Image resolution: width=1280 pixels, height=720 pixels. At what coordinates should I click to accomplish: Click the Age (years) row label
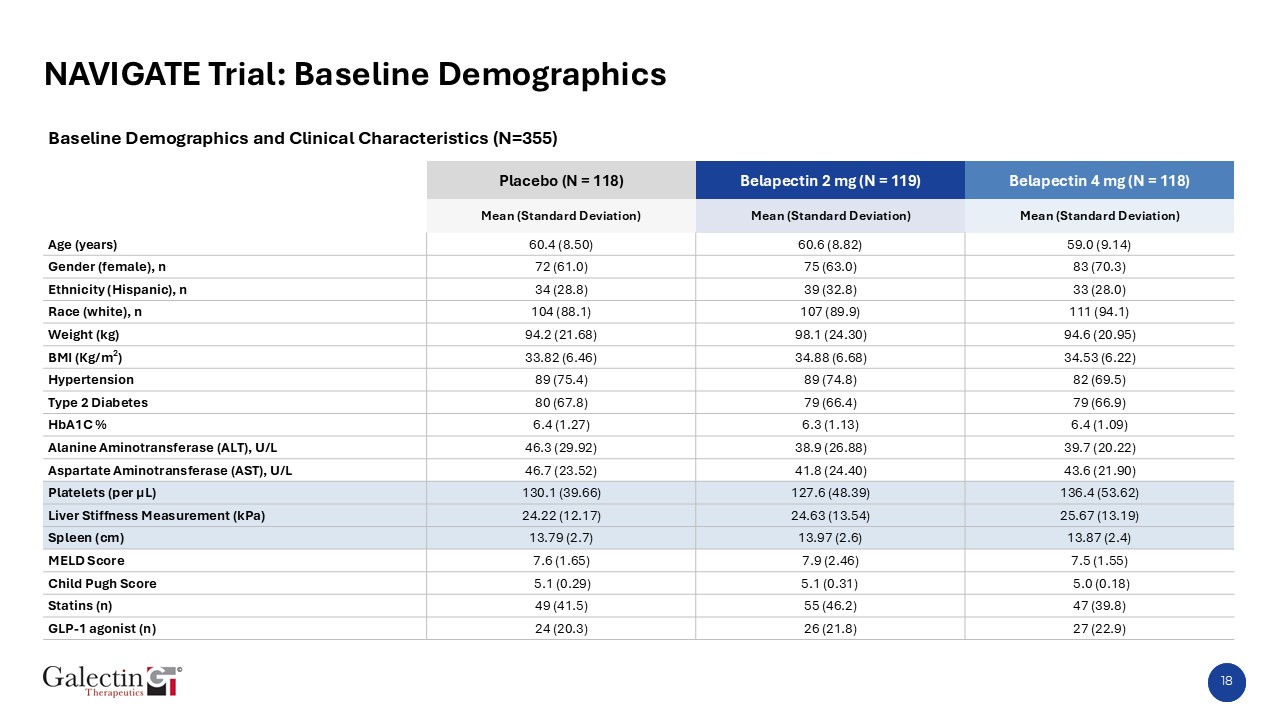[x=83, y=244]
